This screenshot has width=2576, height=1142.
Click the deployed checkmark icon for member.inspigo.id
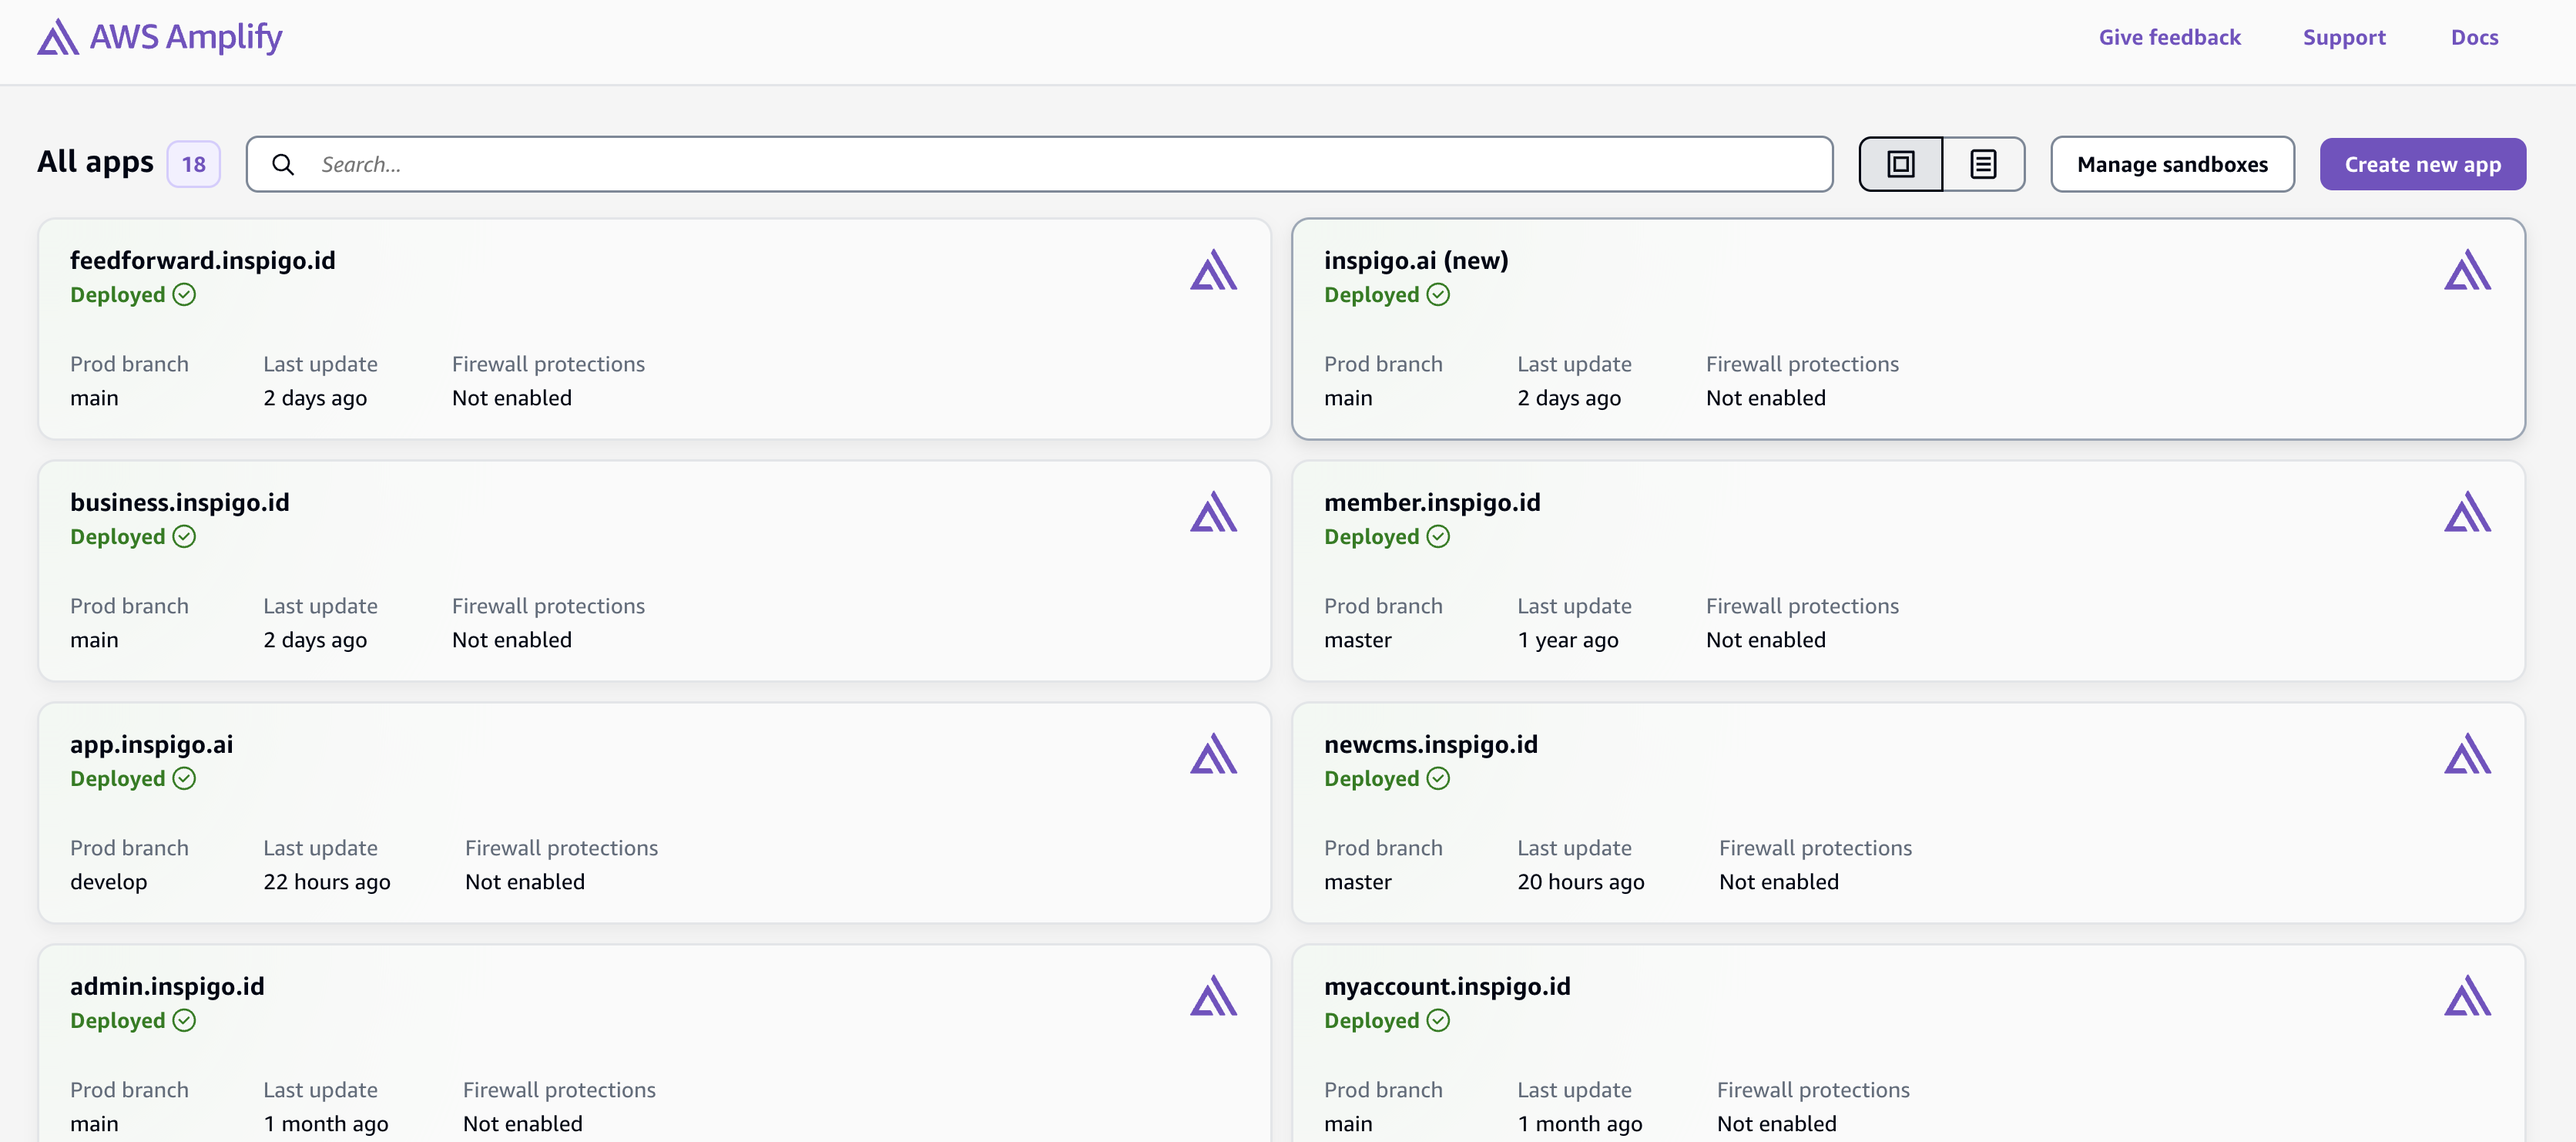pos(1438,537)
